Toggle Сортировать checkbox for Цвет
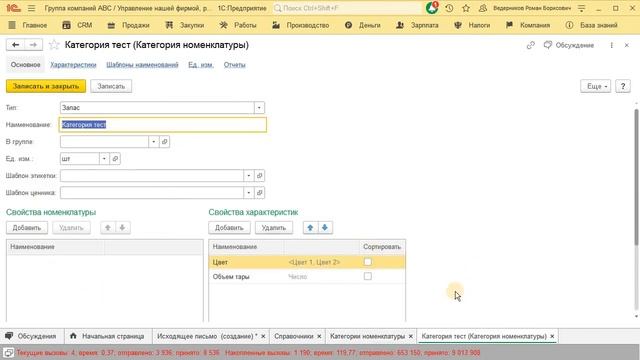 [368, 262]
